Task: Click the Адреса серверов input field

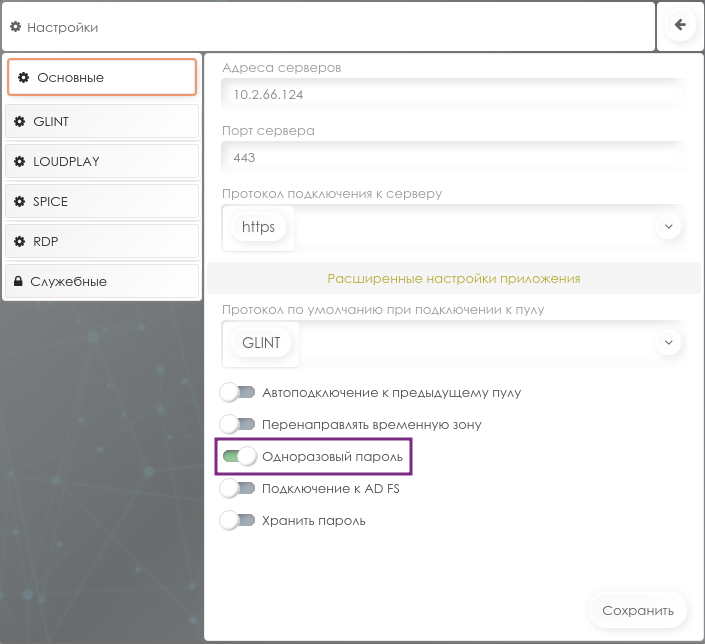Action: pyautogui.click(x=453, y=96)
